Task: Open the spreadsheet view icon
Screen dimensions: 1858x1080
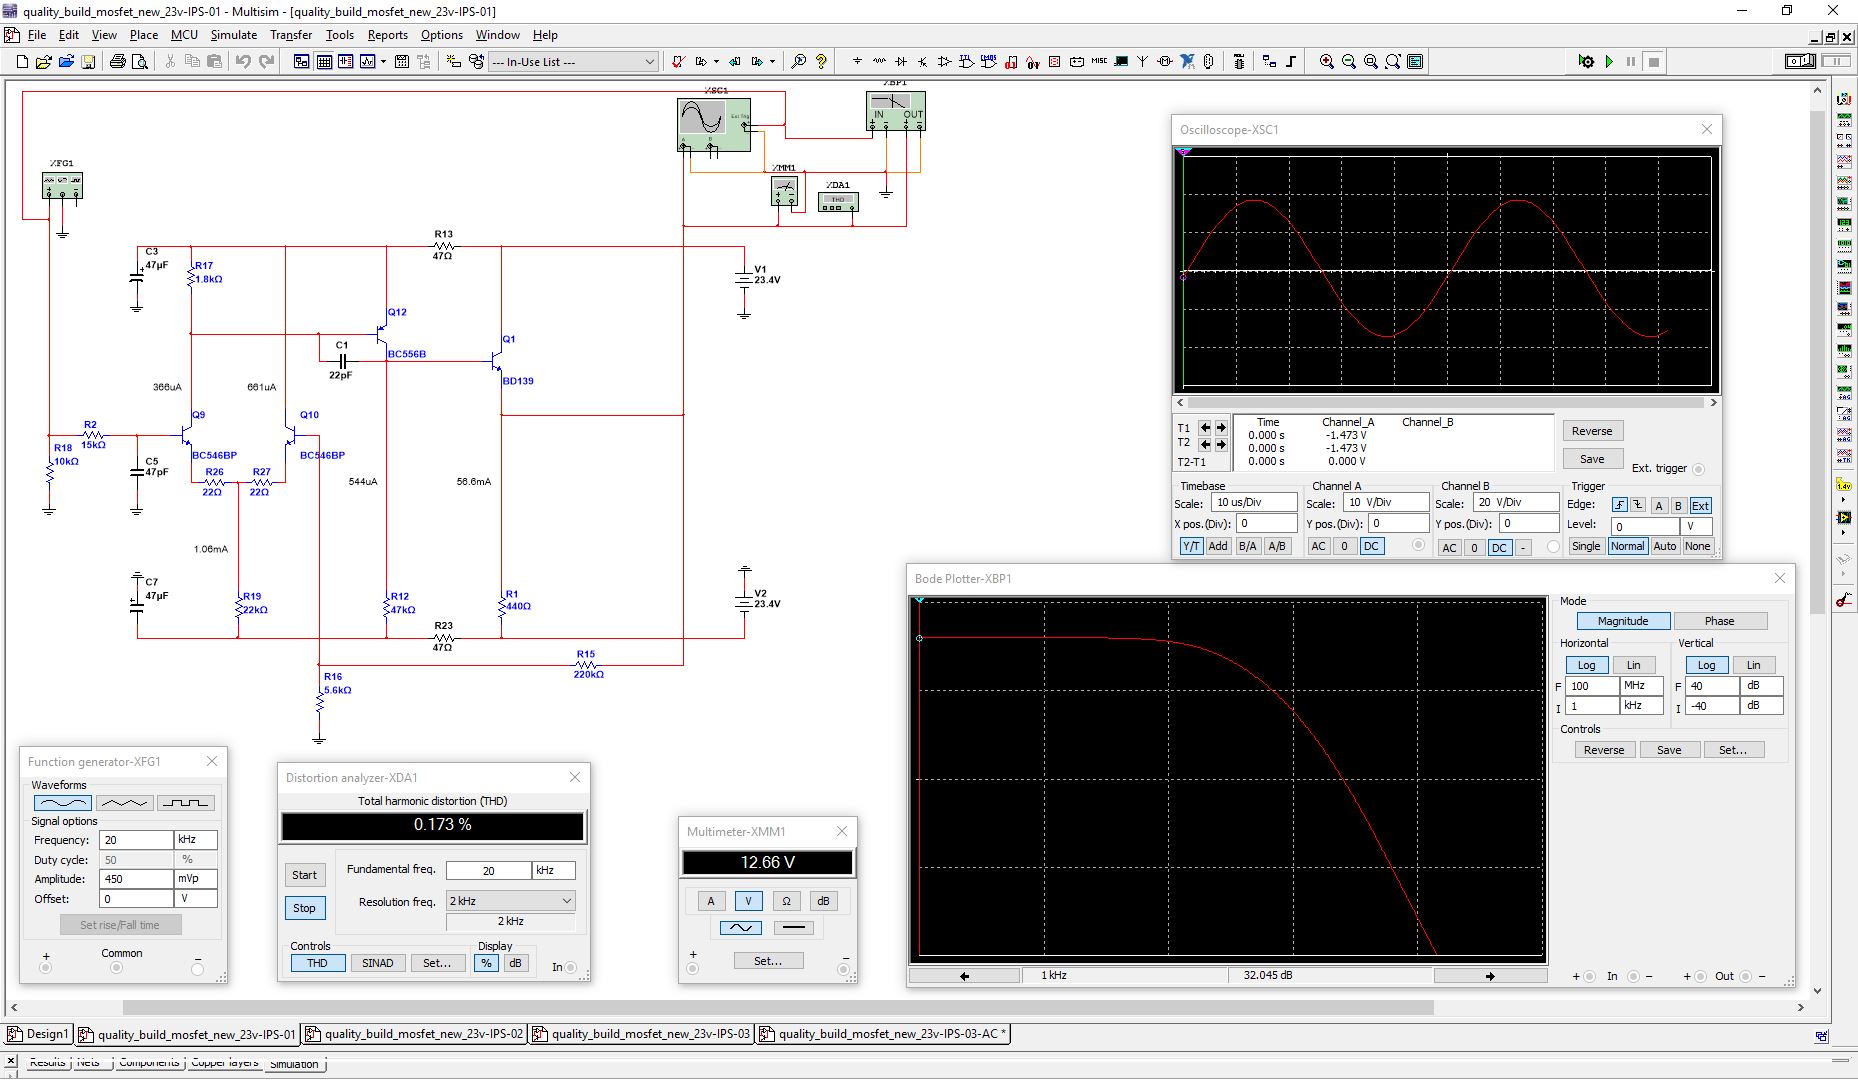Action: 324,62
